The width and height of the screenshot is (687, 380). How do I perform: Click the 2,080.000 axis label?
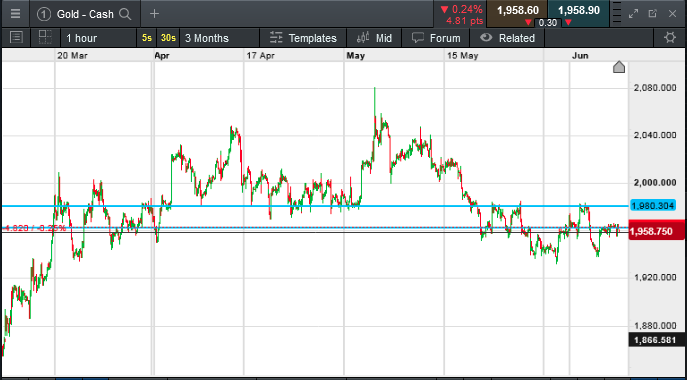coord(655,88)
